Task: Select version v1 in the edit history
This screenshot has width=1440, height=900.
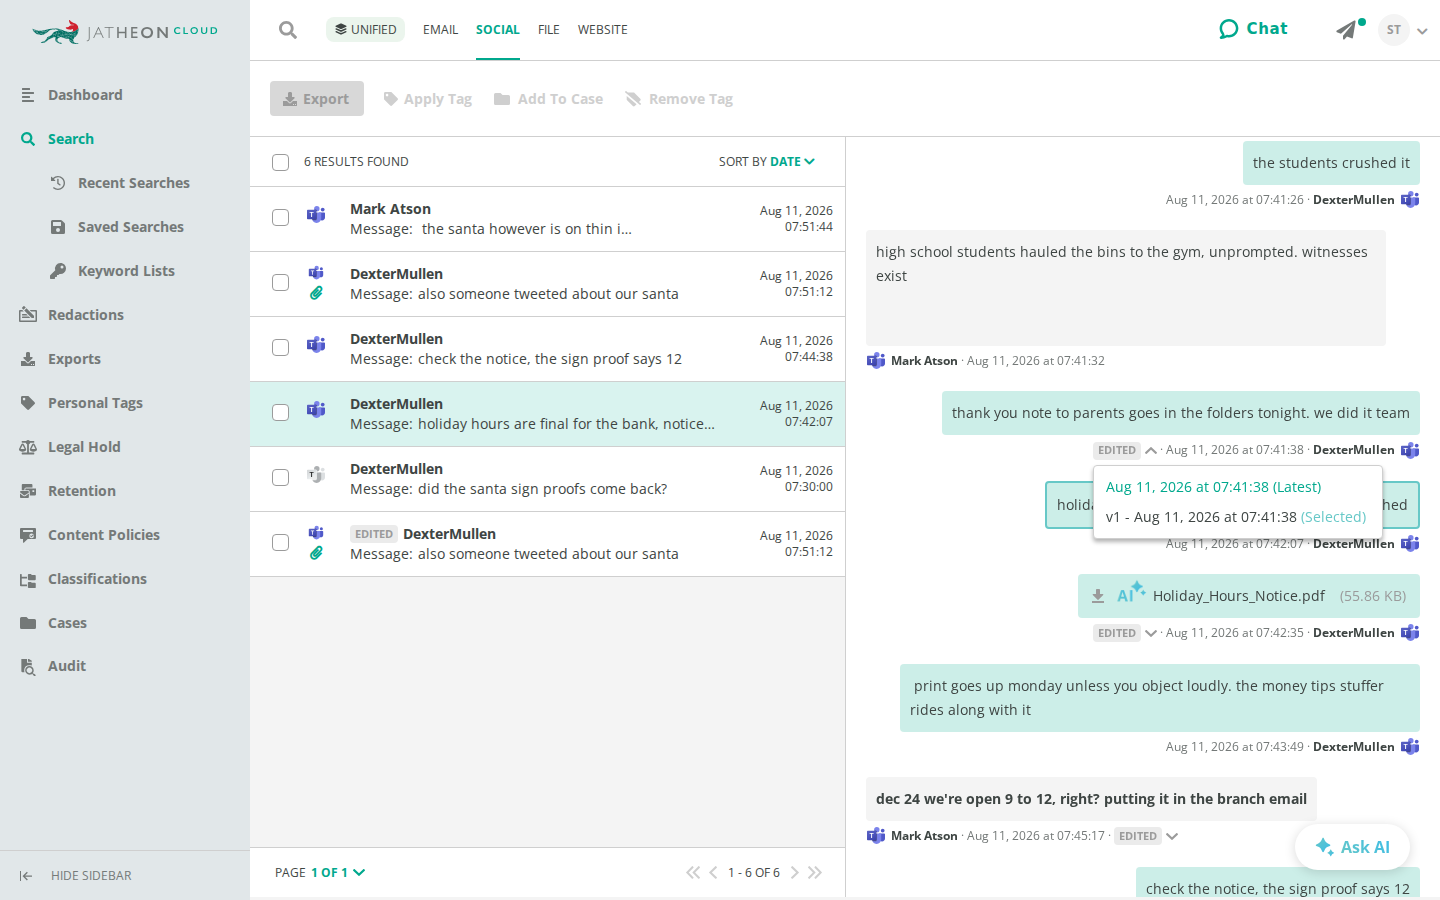Action: point(1236,517)
